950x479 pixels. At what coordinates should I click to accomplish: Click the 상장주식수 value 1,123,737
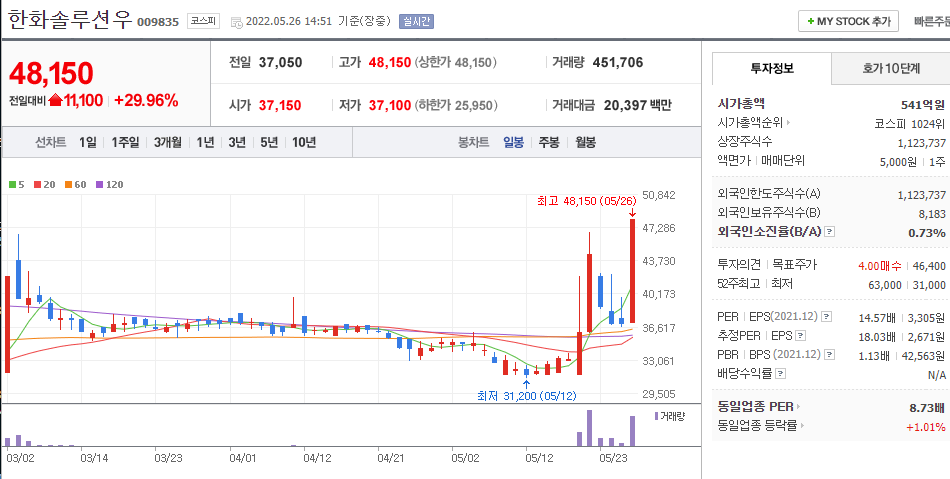point(922,142)
